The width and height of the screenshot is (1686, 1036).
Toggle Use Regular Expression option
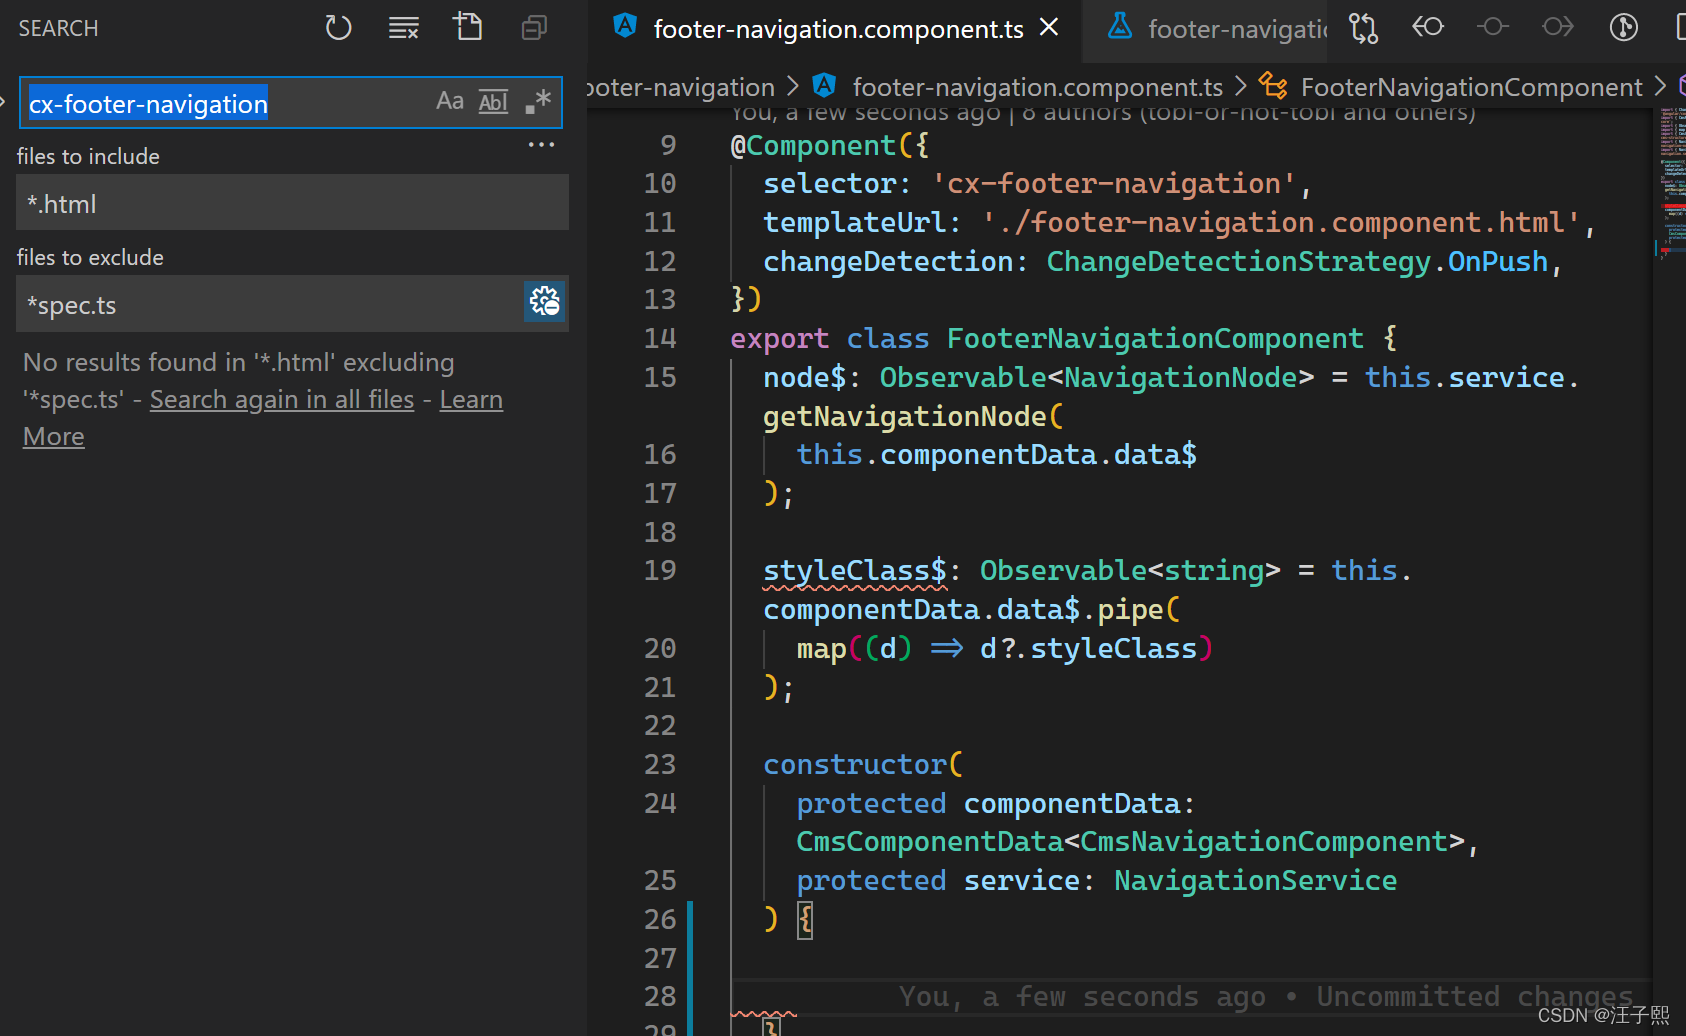pos(537,101)
